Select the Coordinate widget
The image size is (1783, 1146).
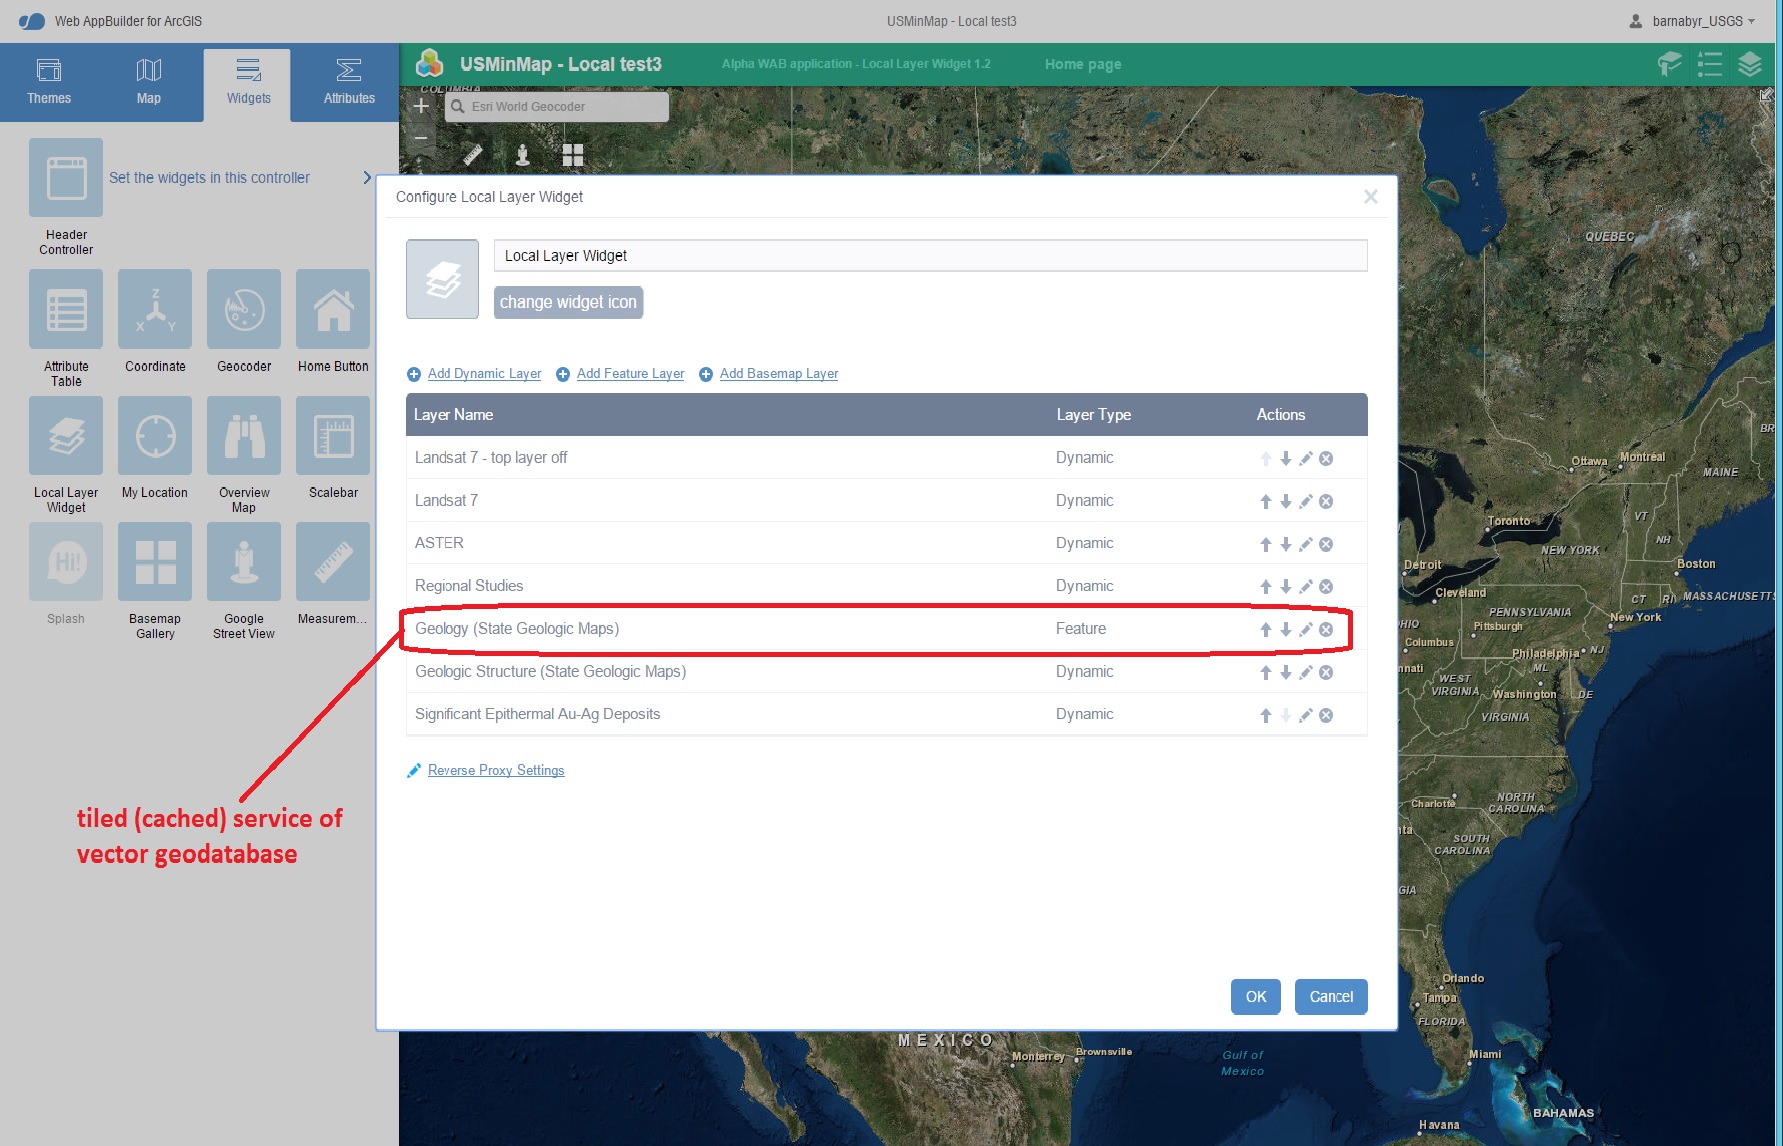155,309
